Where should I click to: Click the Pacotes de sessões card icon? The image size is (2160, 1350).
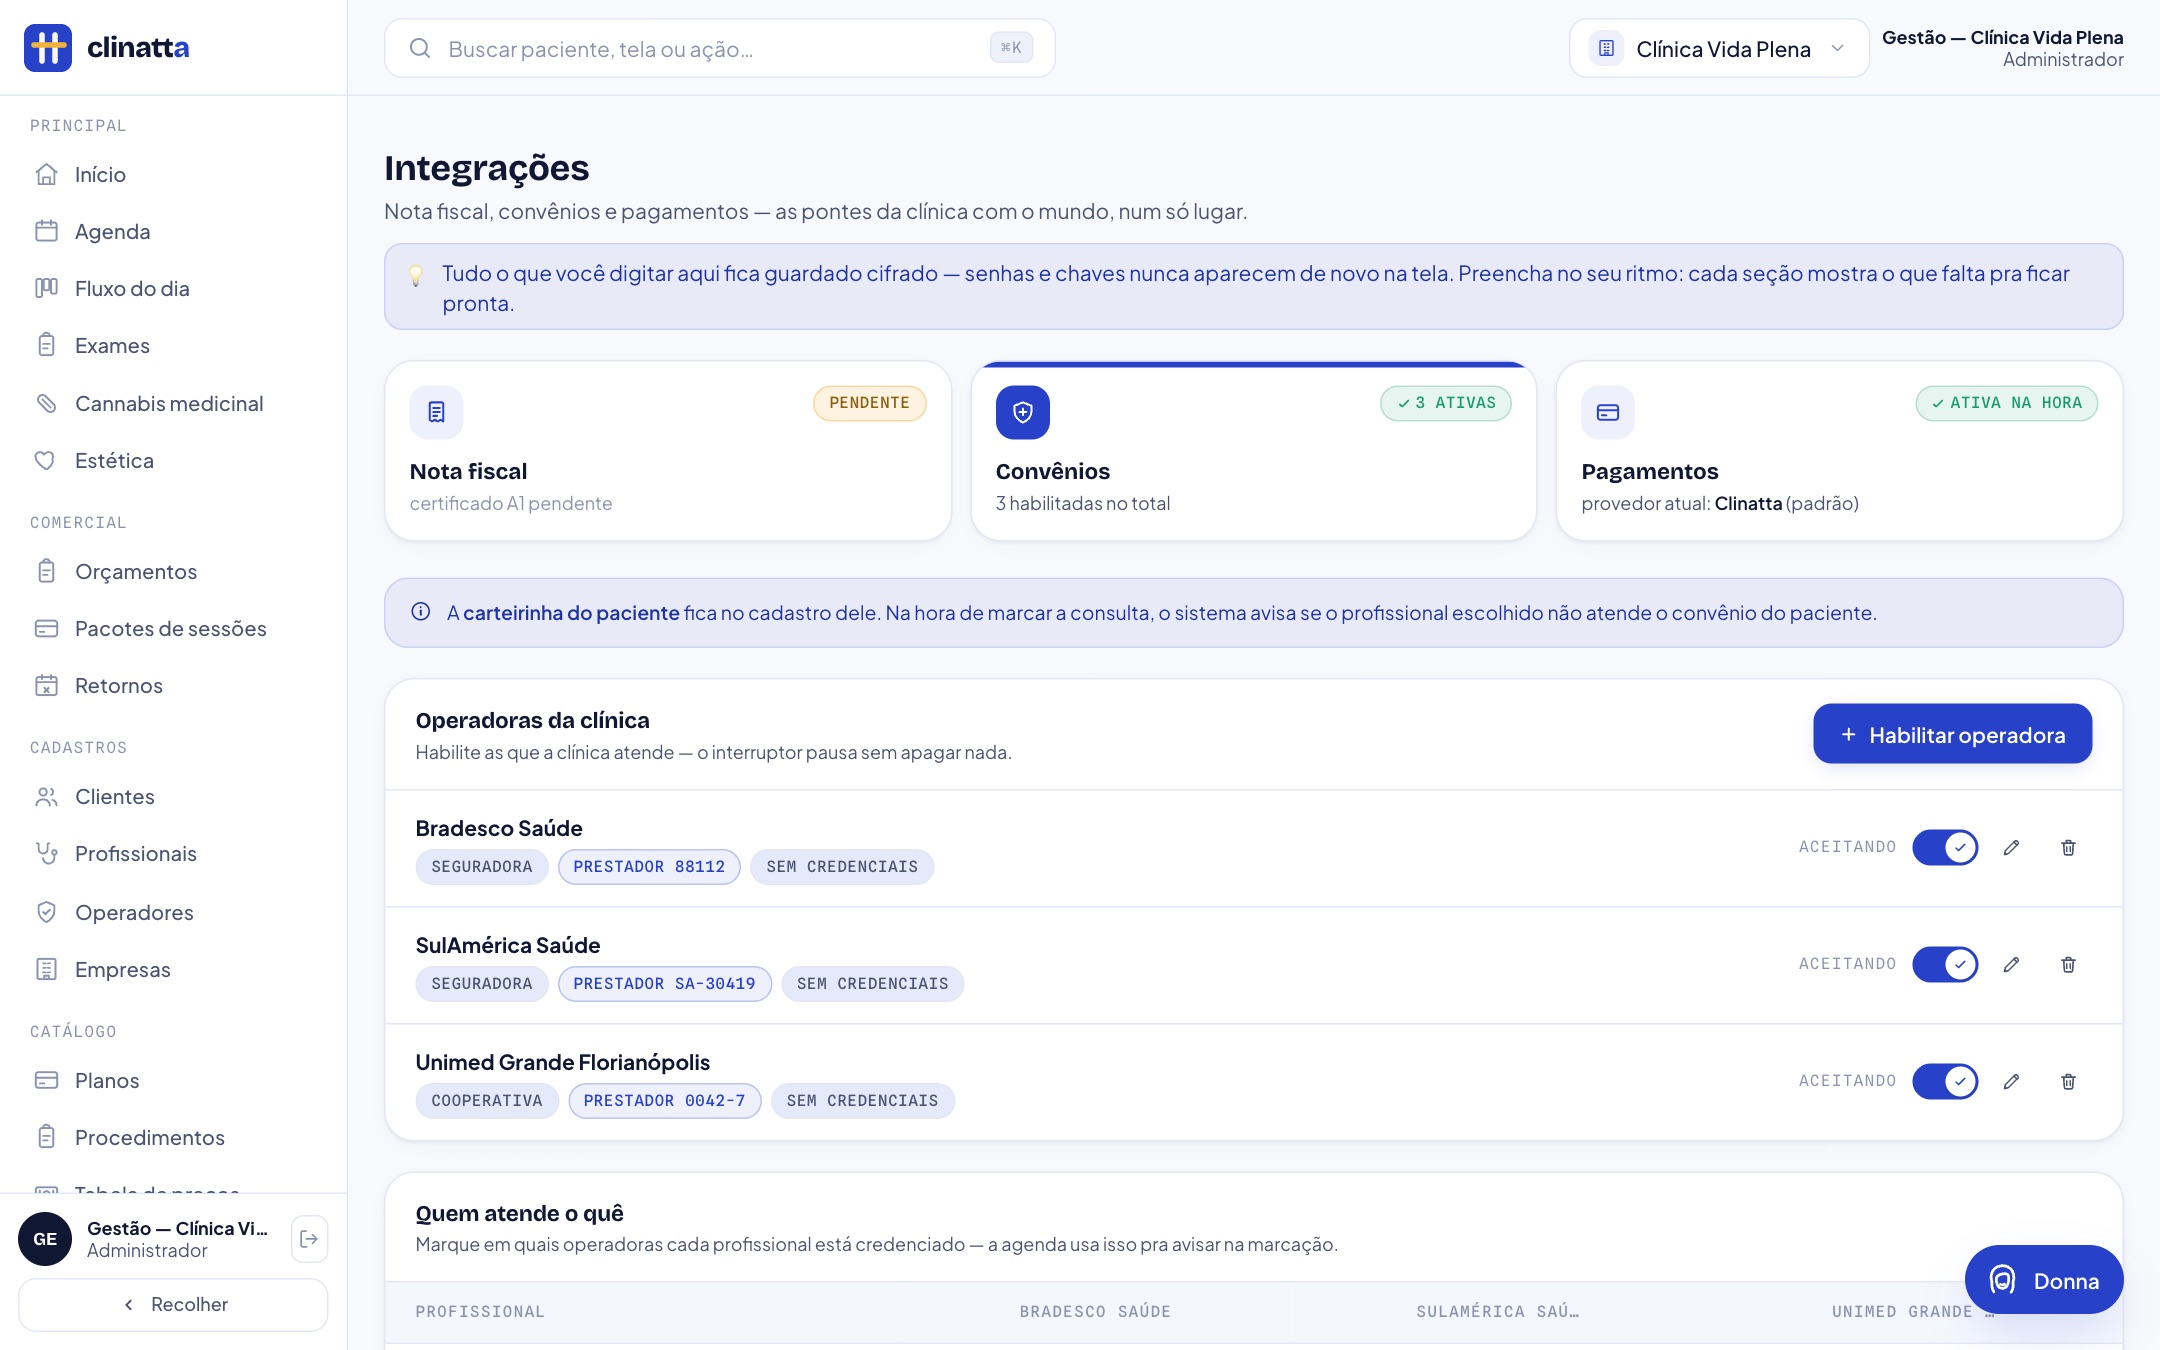(x=46, y=628)
